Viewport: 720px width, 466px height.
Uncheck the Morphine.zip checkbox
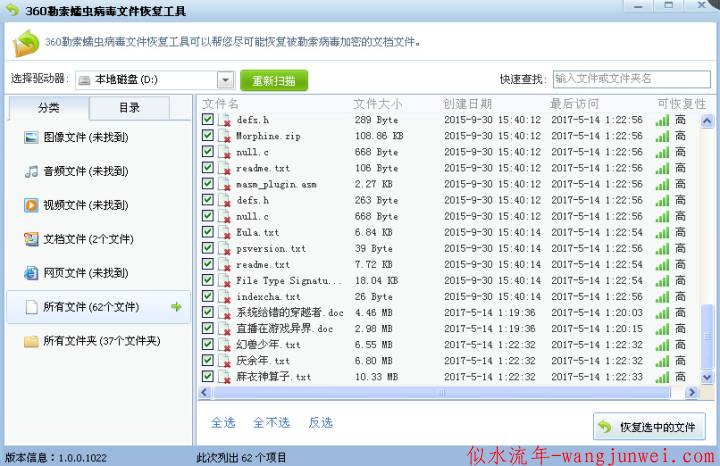click(x=208, y=135)
